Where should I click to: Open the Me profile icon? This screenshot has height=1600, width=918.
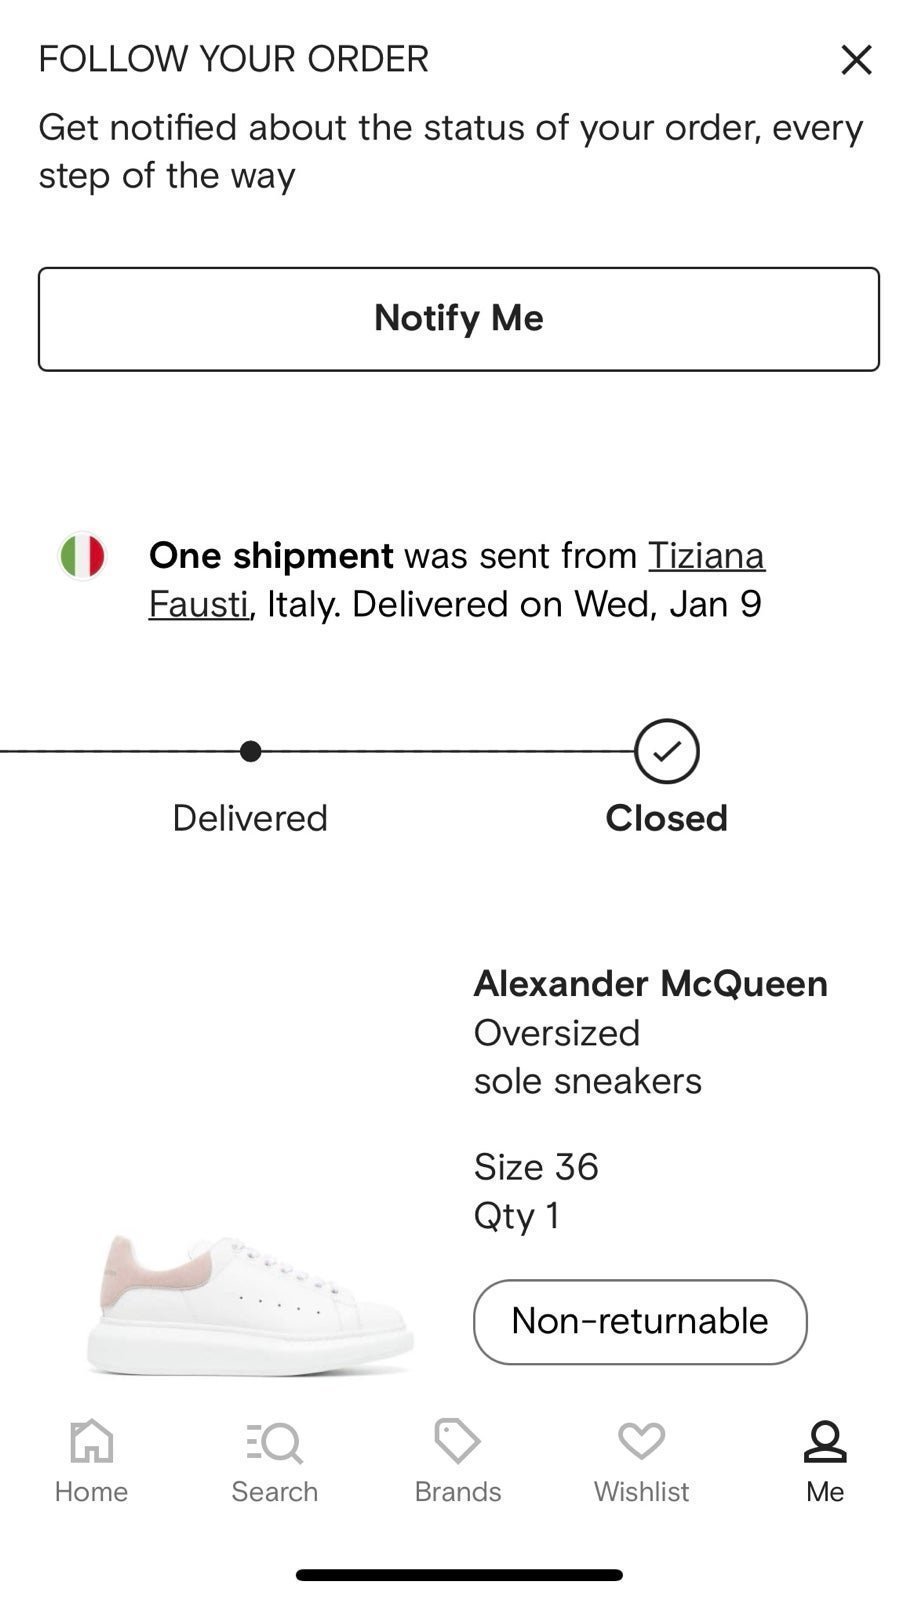click(825, 1441)
